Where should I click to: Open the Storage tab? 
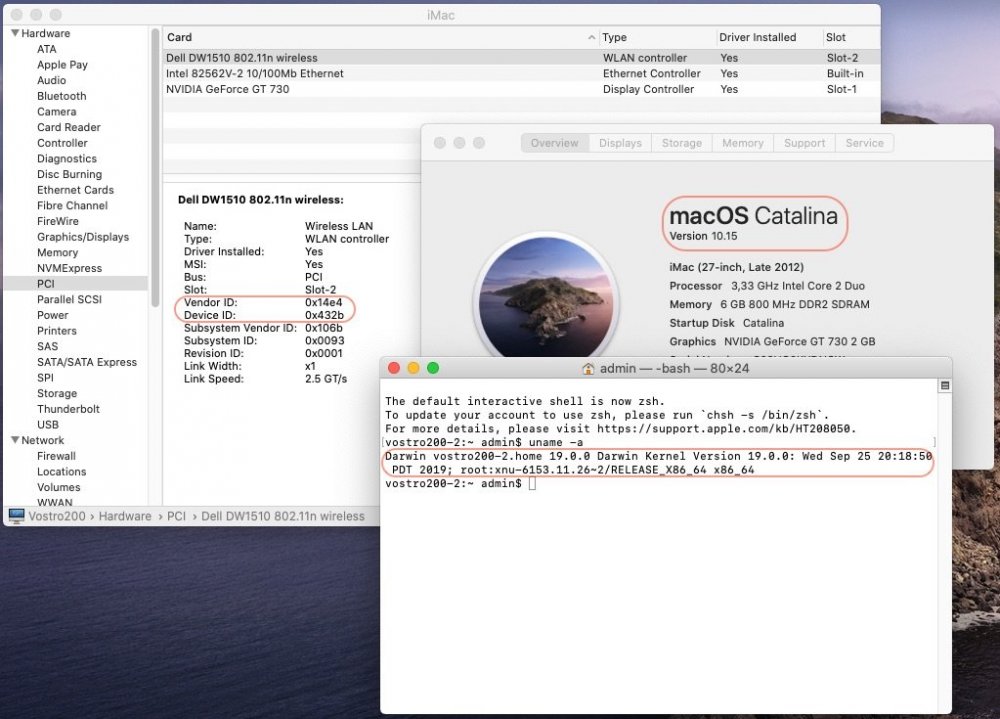coord(681,143)
